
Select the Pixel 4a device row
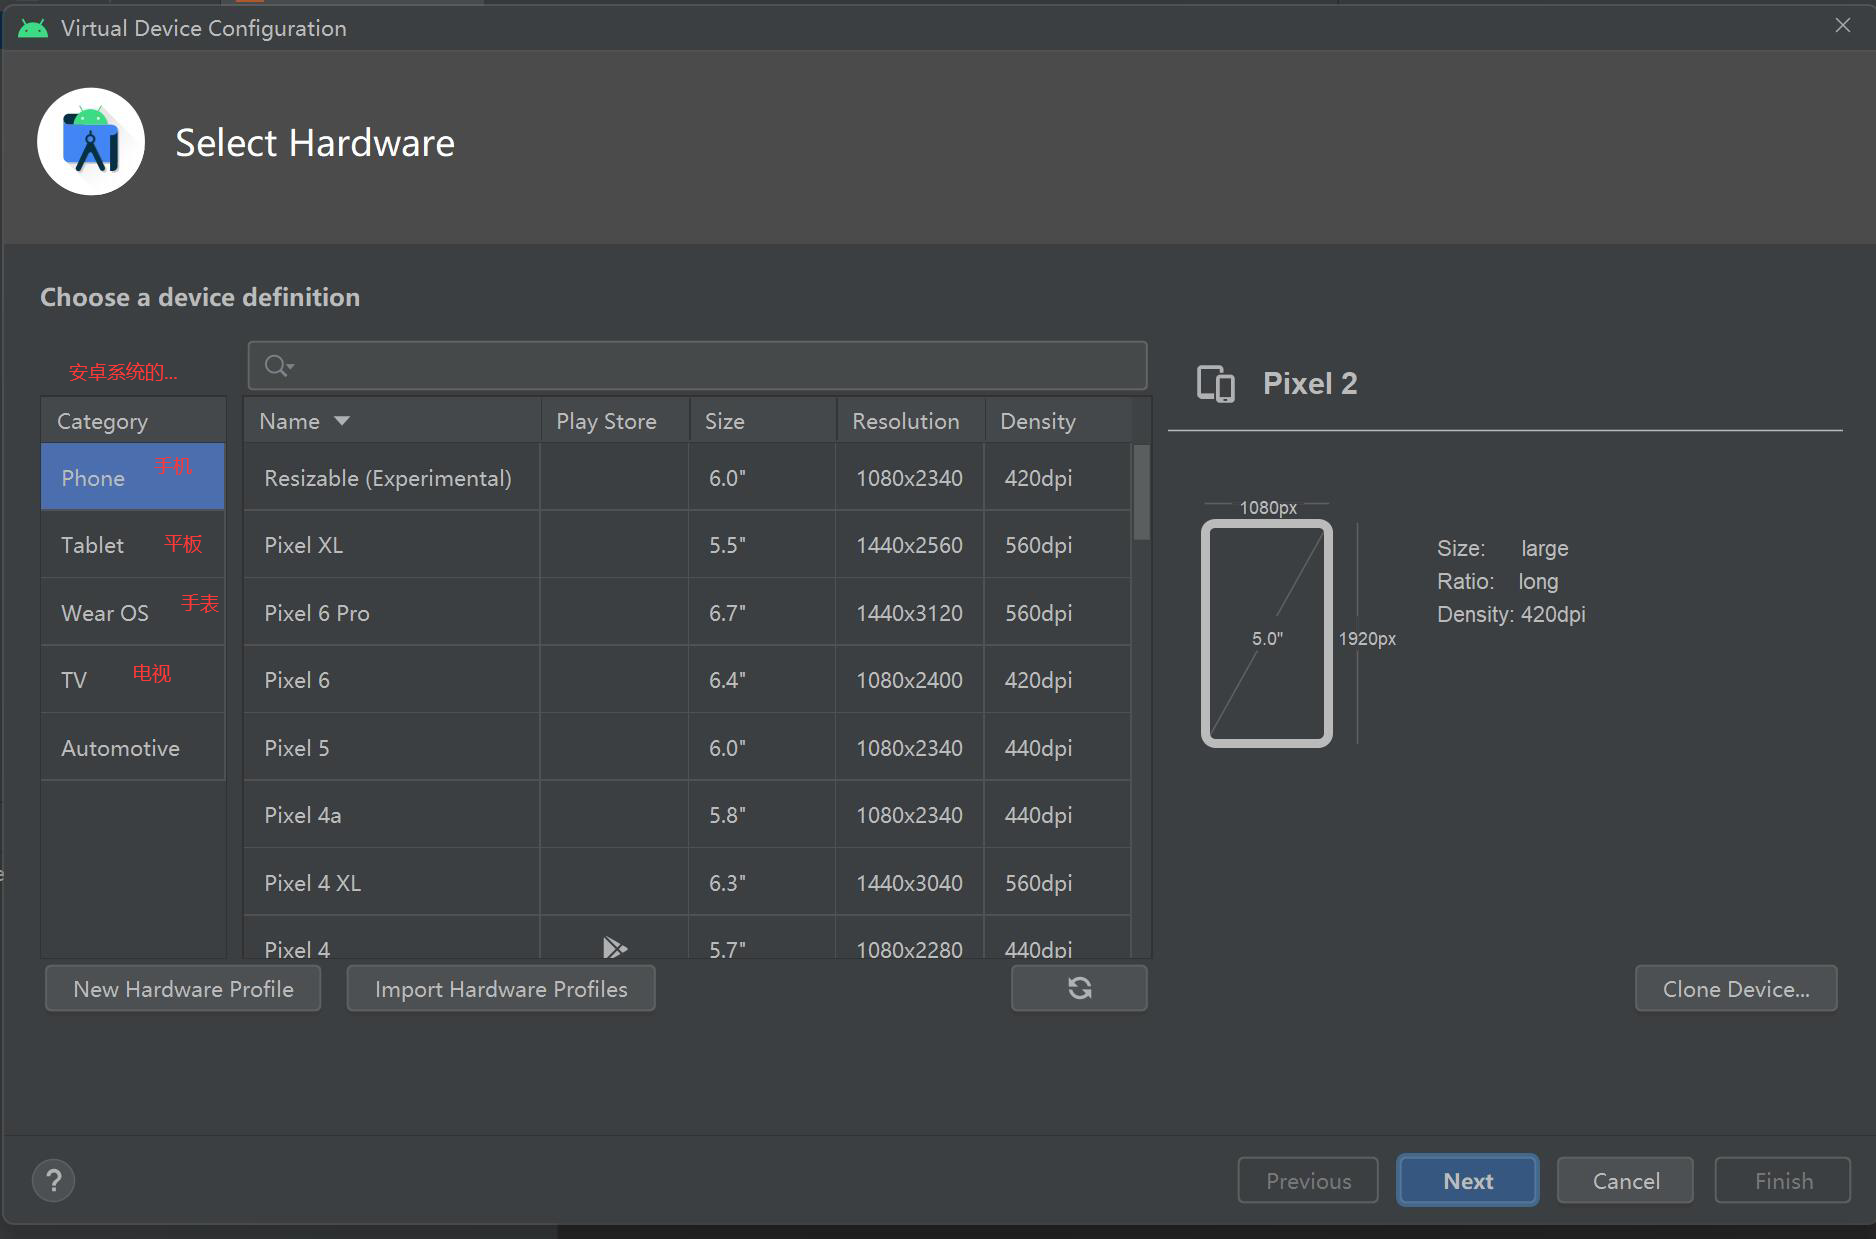point(688,815)
